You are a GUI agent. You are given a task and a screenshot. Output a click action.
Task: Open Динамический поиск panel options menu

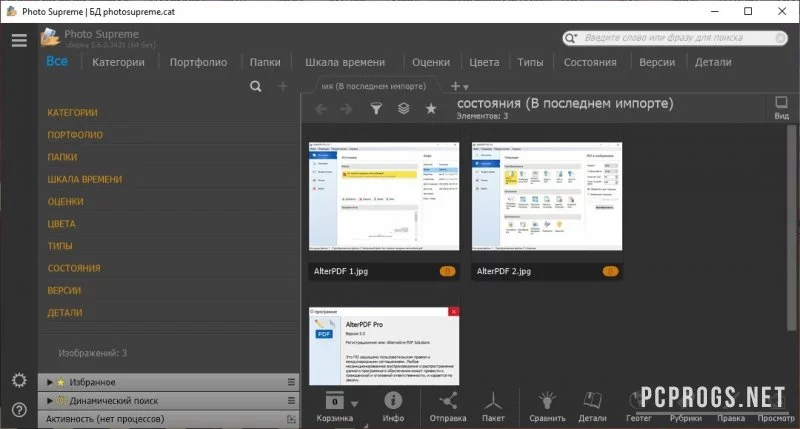pyautogui.click(x=291, y=400)
